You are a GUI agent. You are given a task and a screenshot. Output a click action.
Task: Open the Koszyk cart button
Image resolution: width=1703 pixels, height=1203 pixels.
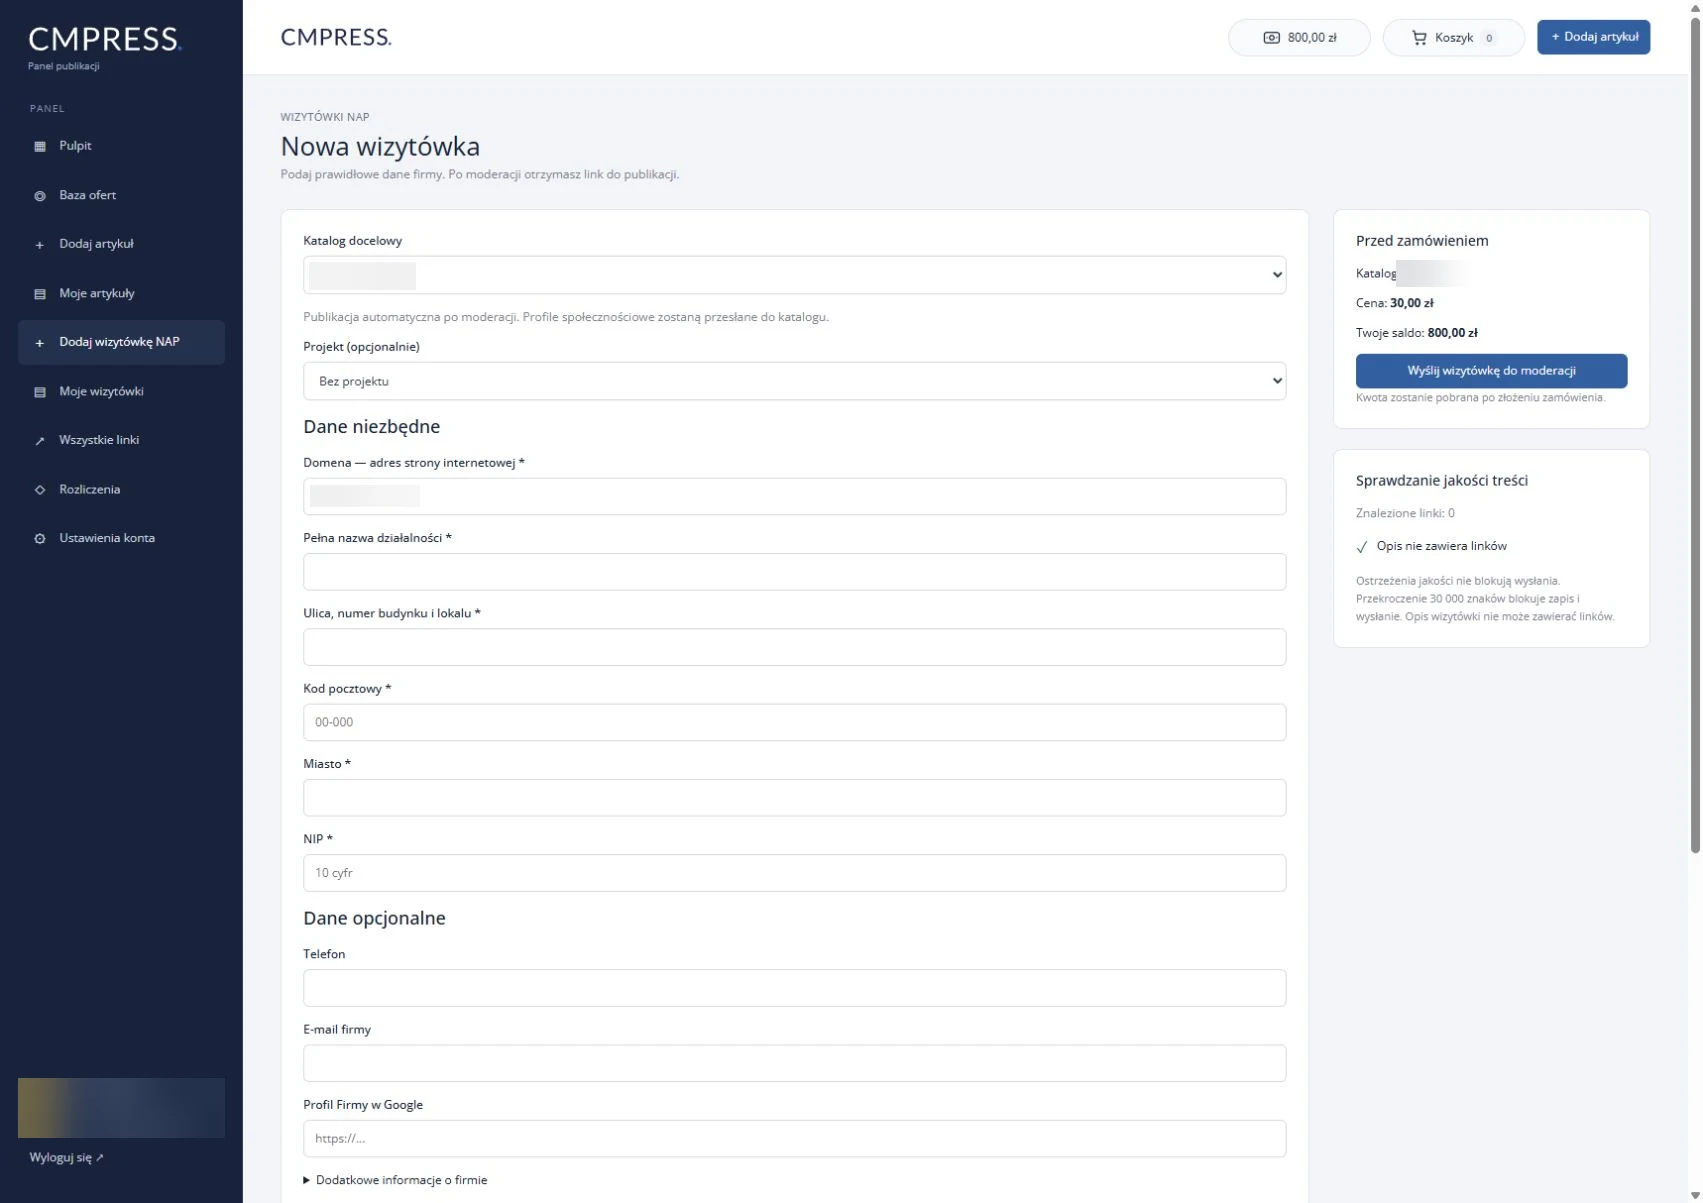click(1453, 38)
